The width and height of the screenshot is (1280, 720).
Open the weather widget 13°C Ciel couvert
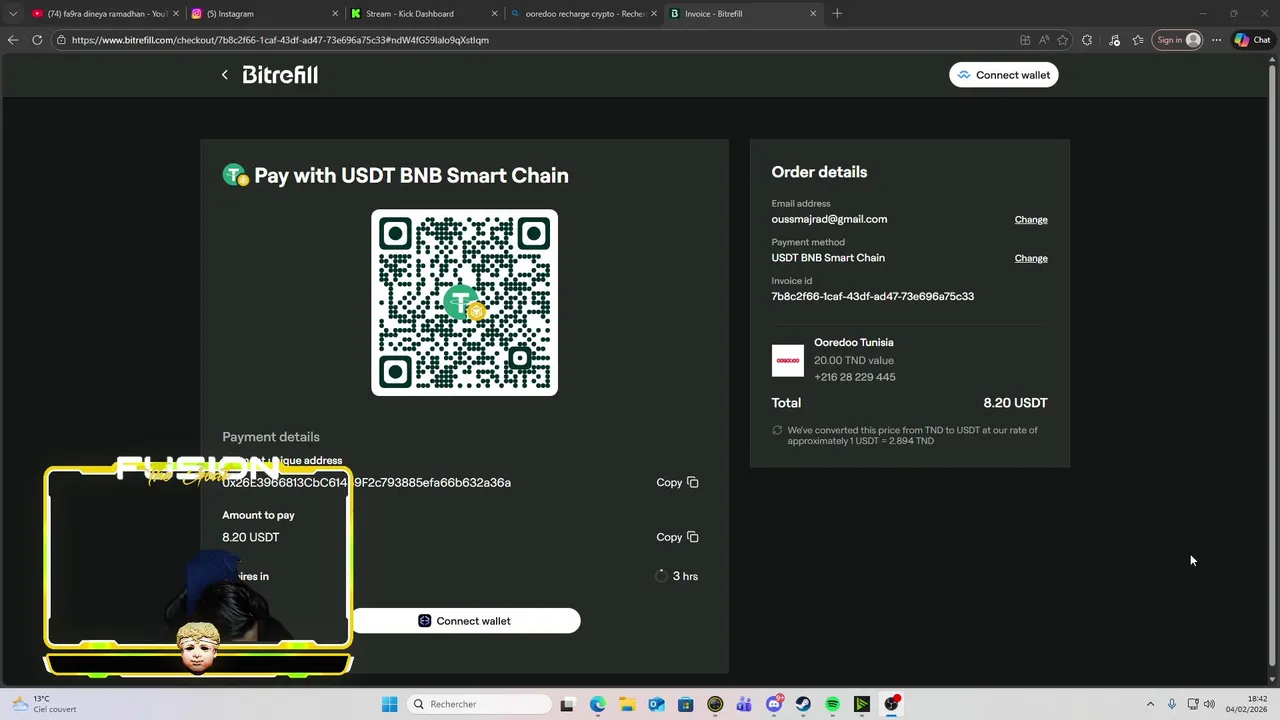[45, 704]
